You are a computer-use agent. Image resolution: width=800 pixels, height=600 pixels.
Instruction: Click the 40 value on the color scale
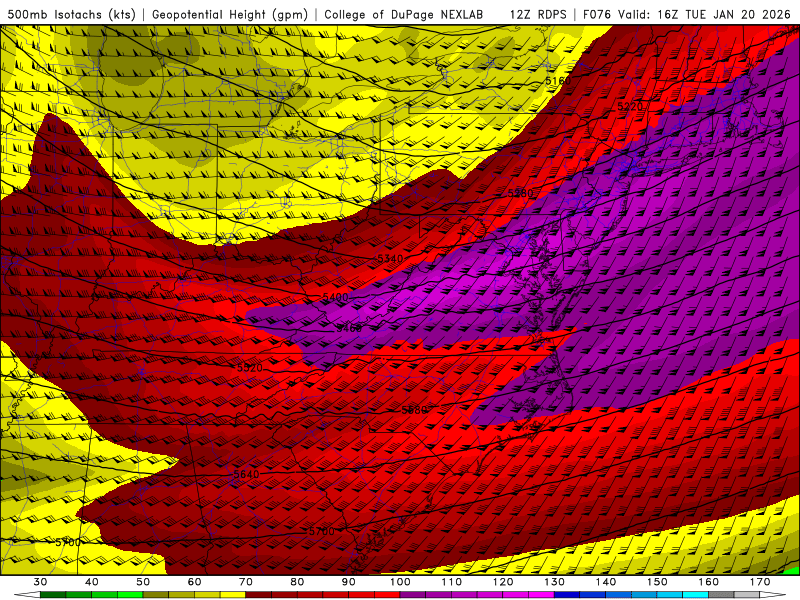coord(91,582)
